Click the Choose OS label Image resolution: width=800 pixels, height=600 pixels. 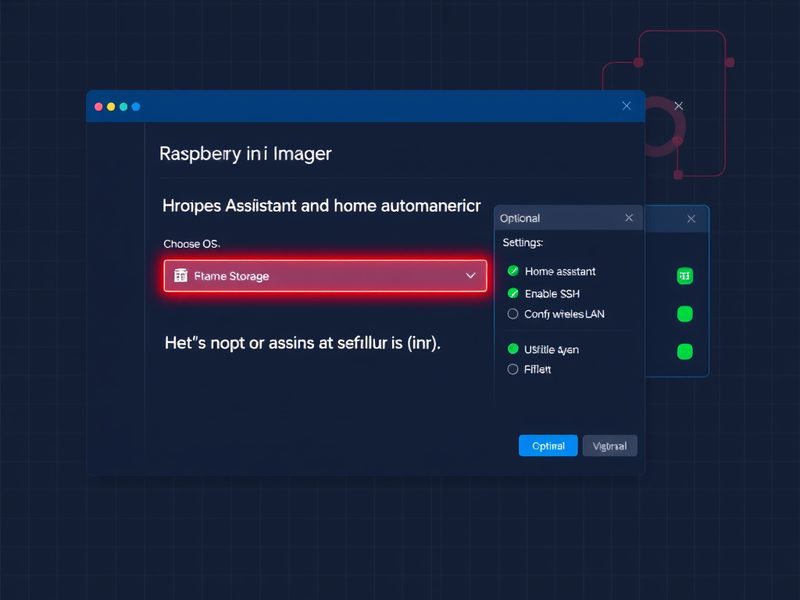pos(192,244)
